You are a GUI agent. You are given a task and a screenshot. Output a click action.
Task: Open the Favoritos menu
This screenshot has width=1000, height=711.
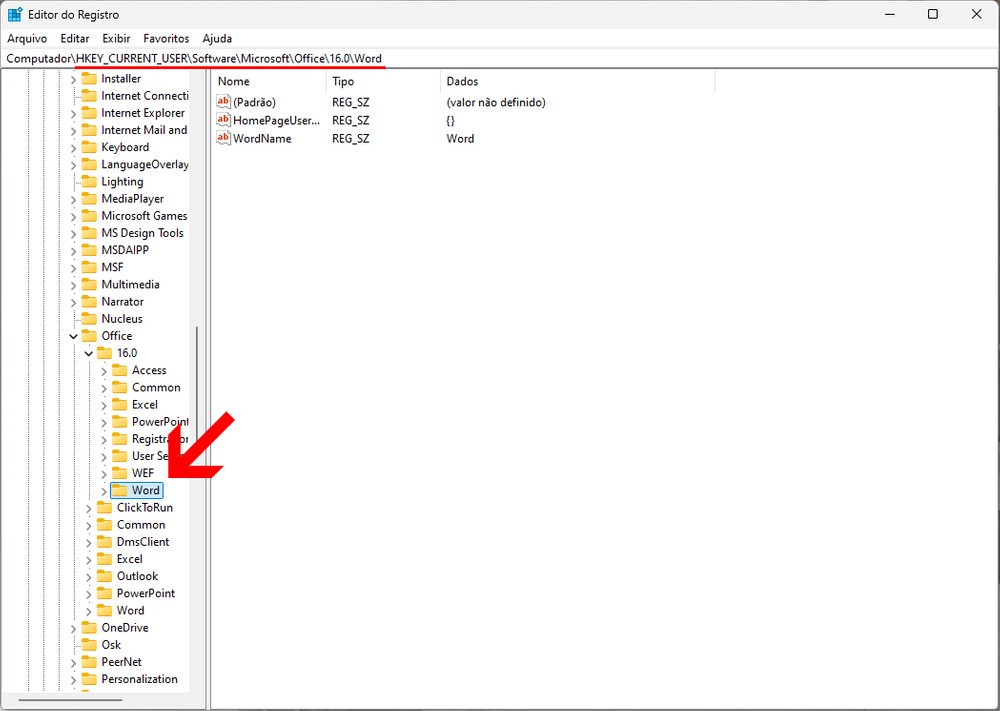pos(166,38)
